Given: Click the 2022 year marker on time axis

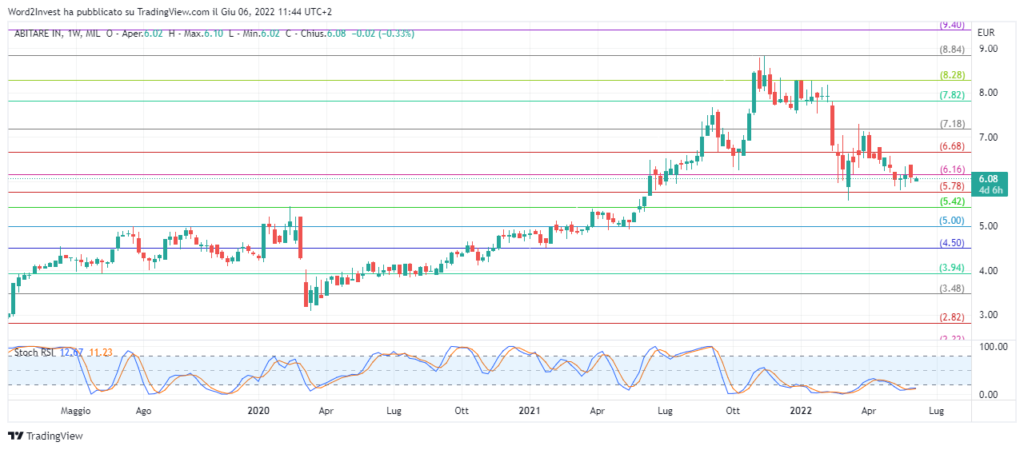Looking at the screenshot, I should (x=800, y=411).
